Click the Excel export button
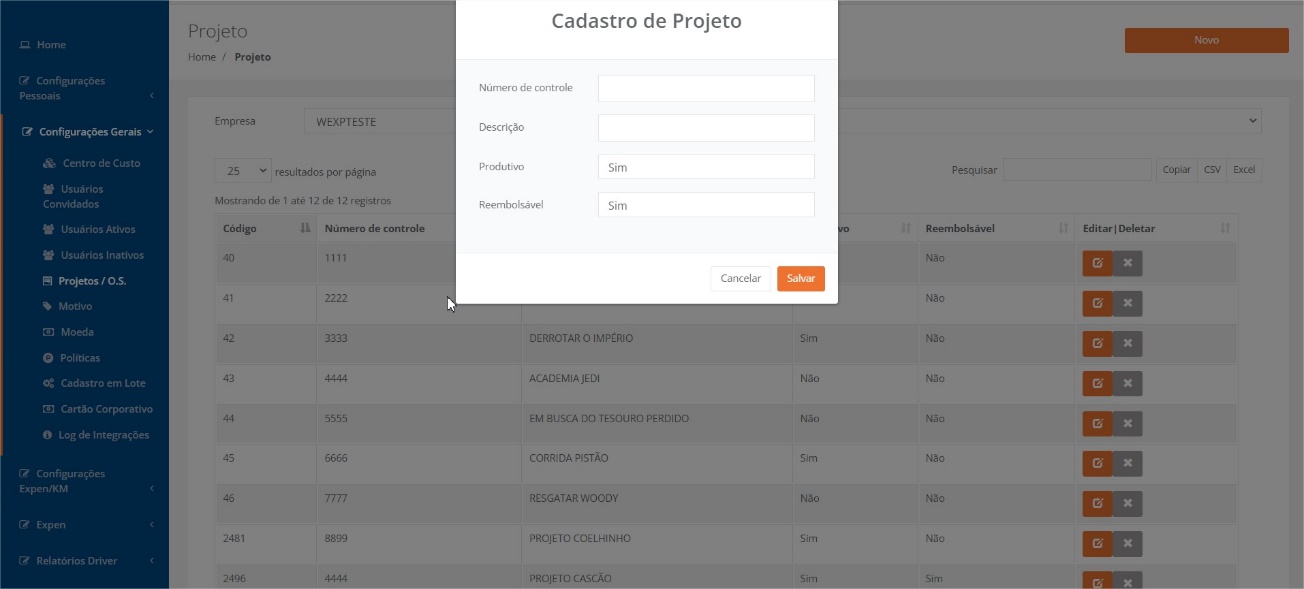Image resolution: width=1304 pixels, height=589 pixels. 1244,170
